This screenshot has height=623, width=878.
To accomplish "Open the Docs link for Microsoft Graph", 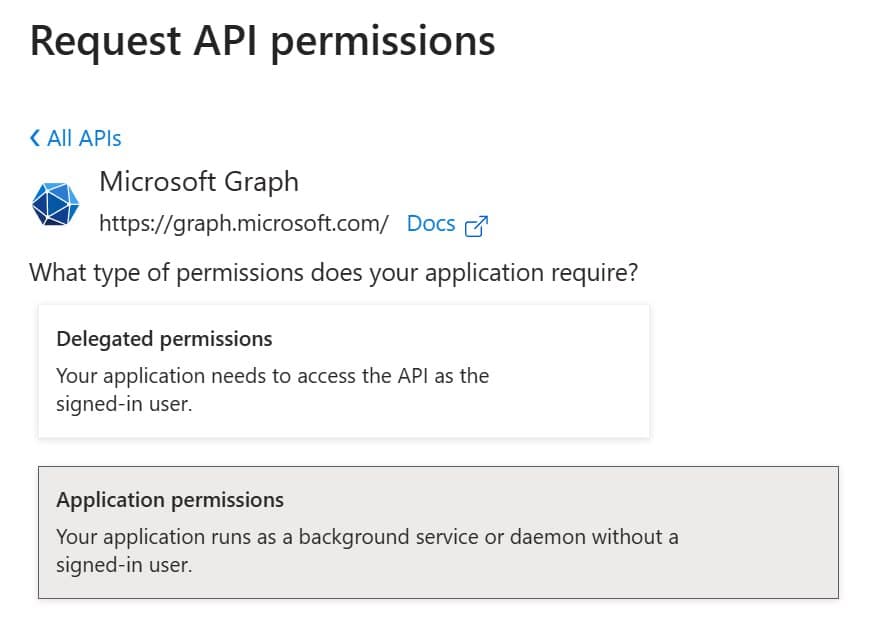I will [x=431, y=224].
